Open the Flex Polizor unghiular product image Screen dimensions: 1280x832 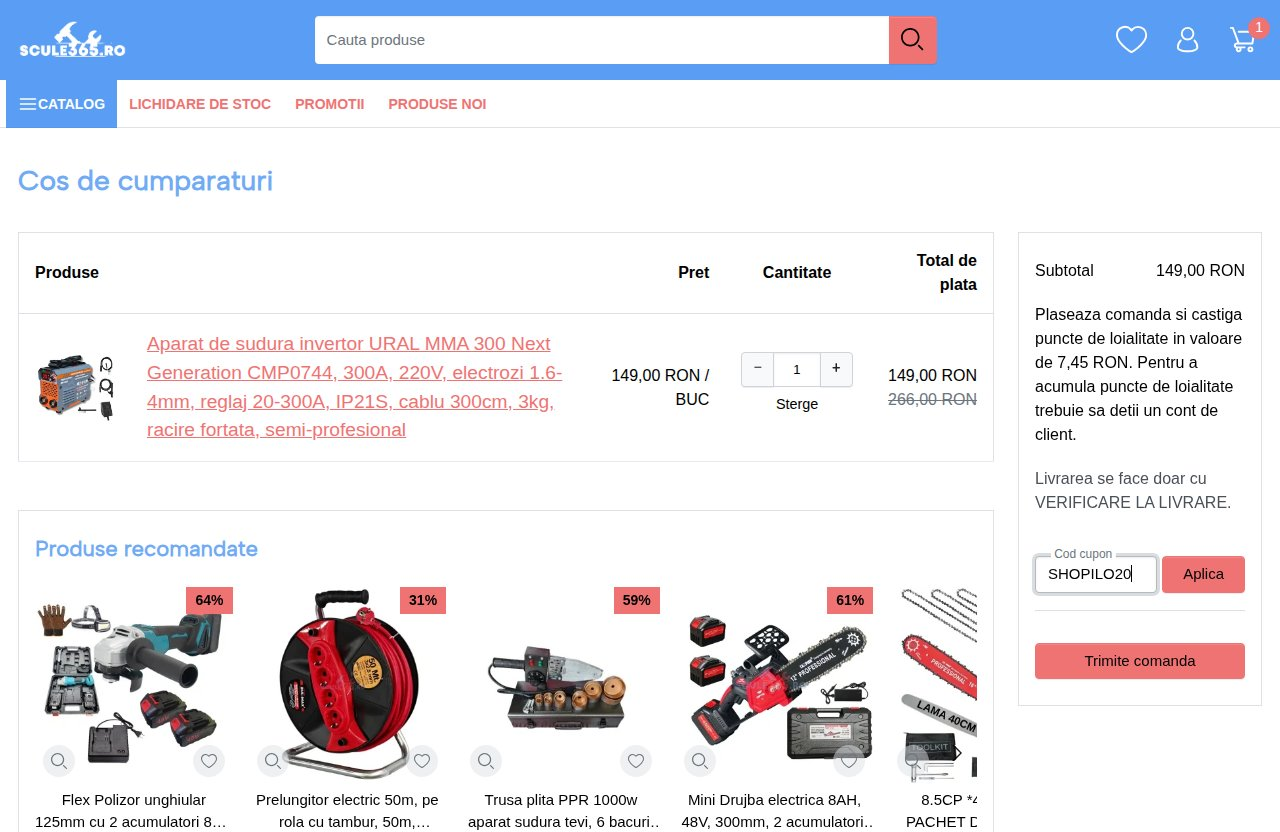[x=134, y=684]
